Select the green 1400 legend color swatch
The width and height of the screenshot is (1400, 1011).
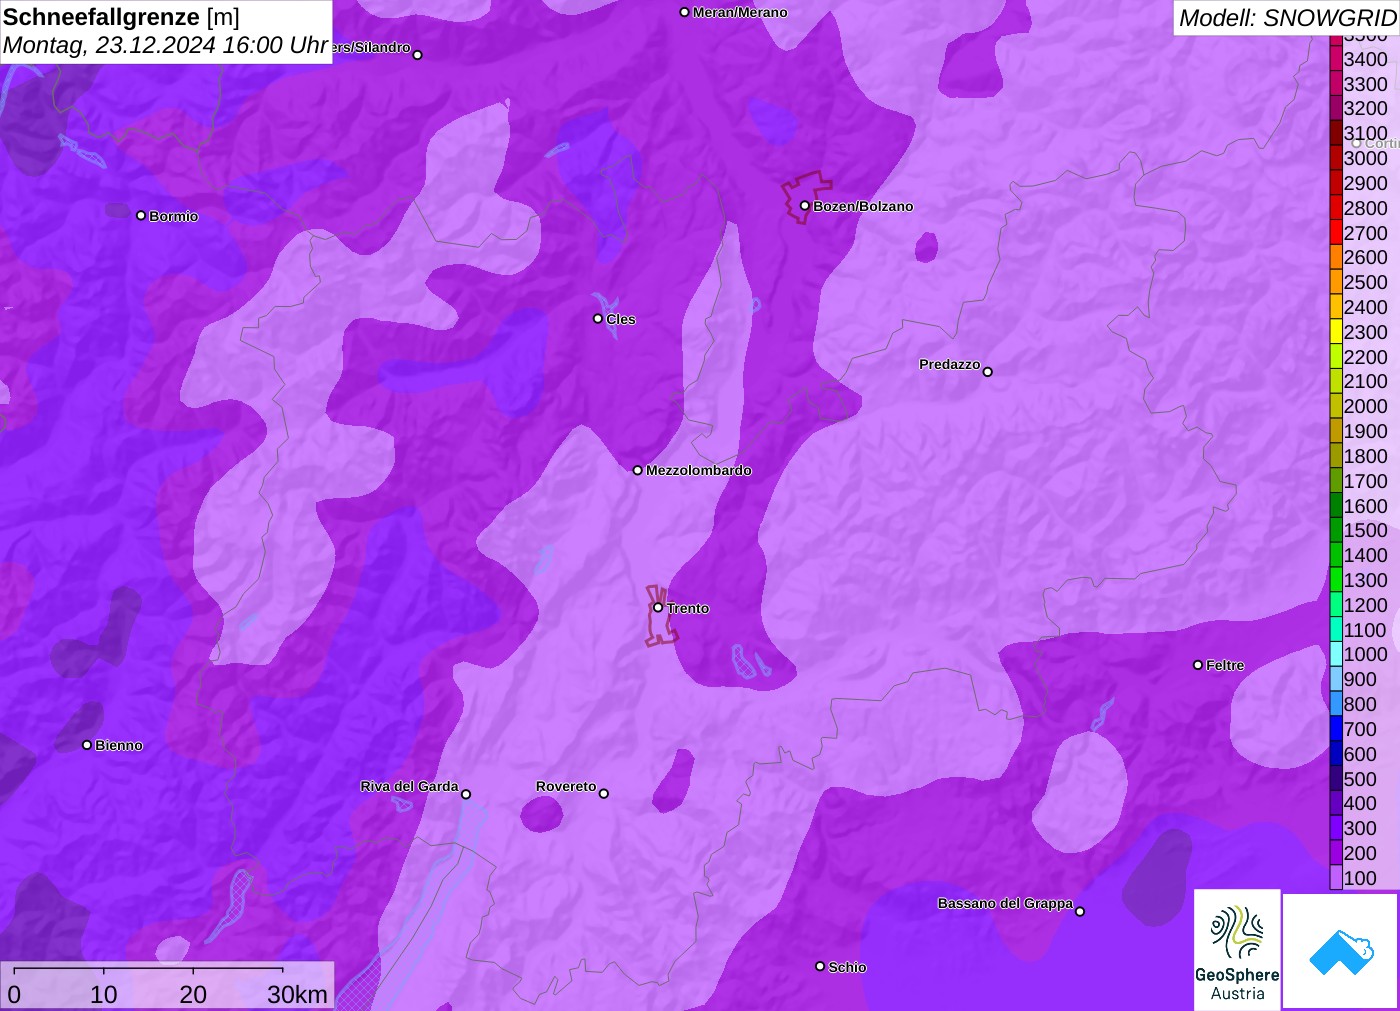coord(1336,555)
